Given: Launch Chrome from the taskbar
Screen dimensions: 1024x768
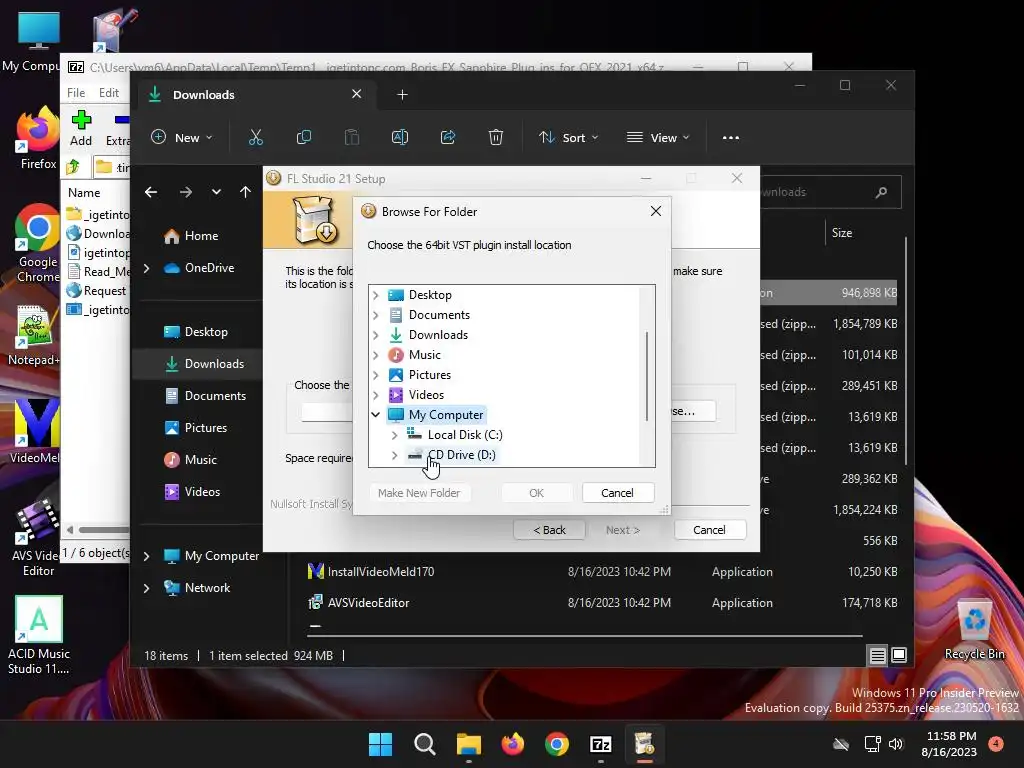Looking at the screenshot, I should 556,744.
